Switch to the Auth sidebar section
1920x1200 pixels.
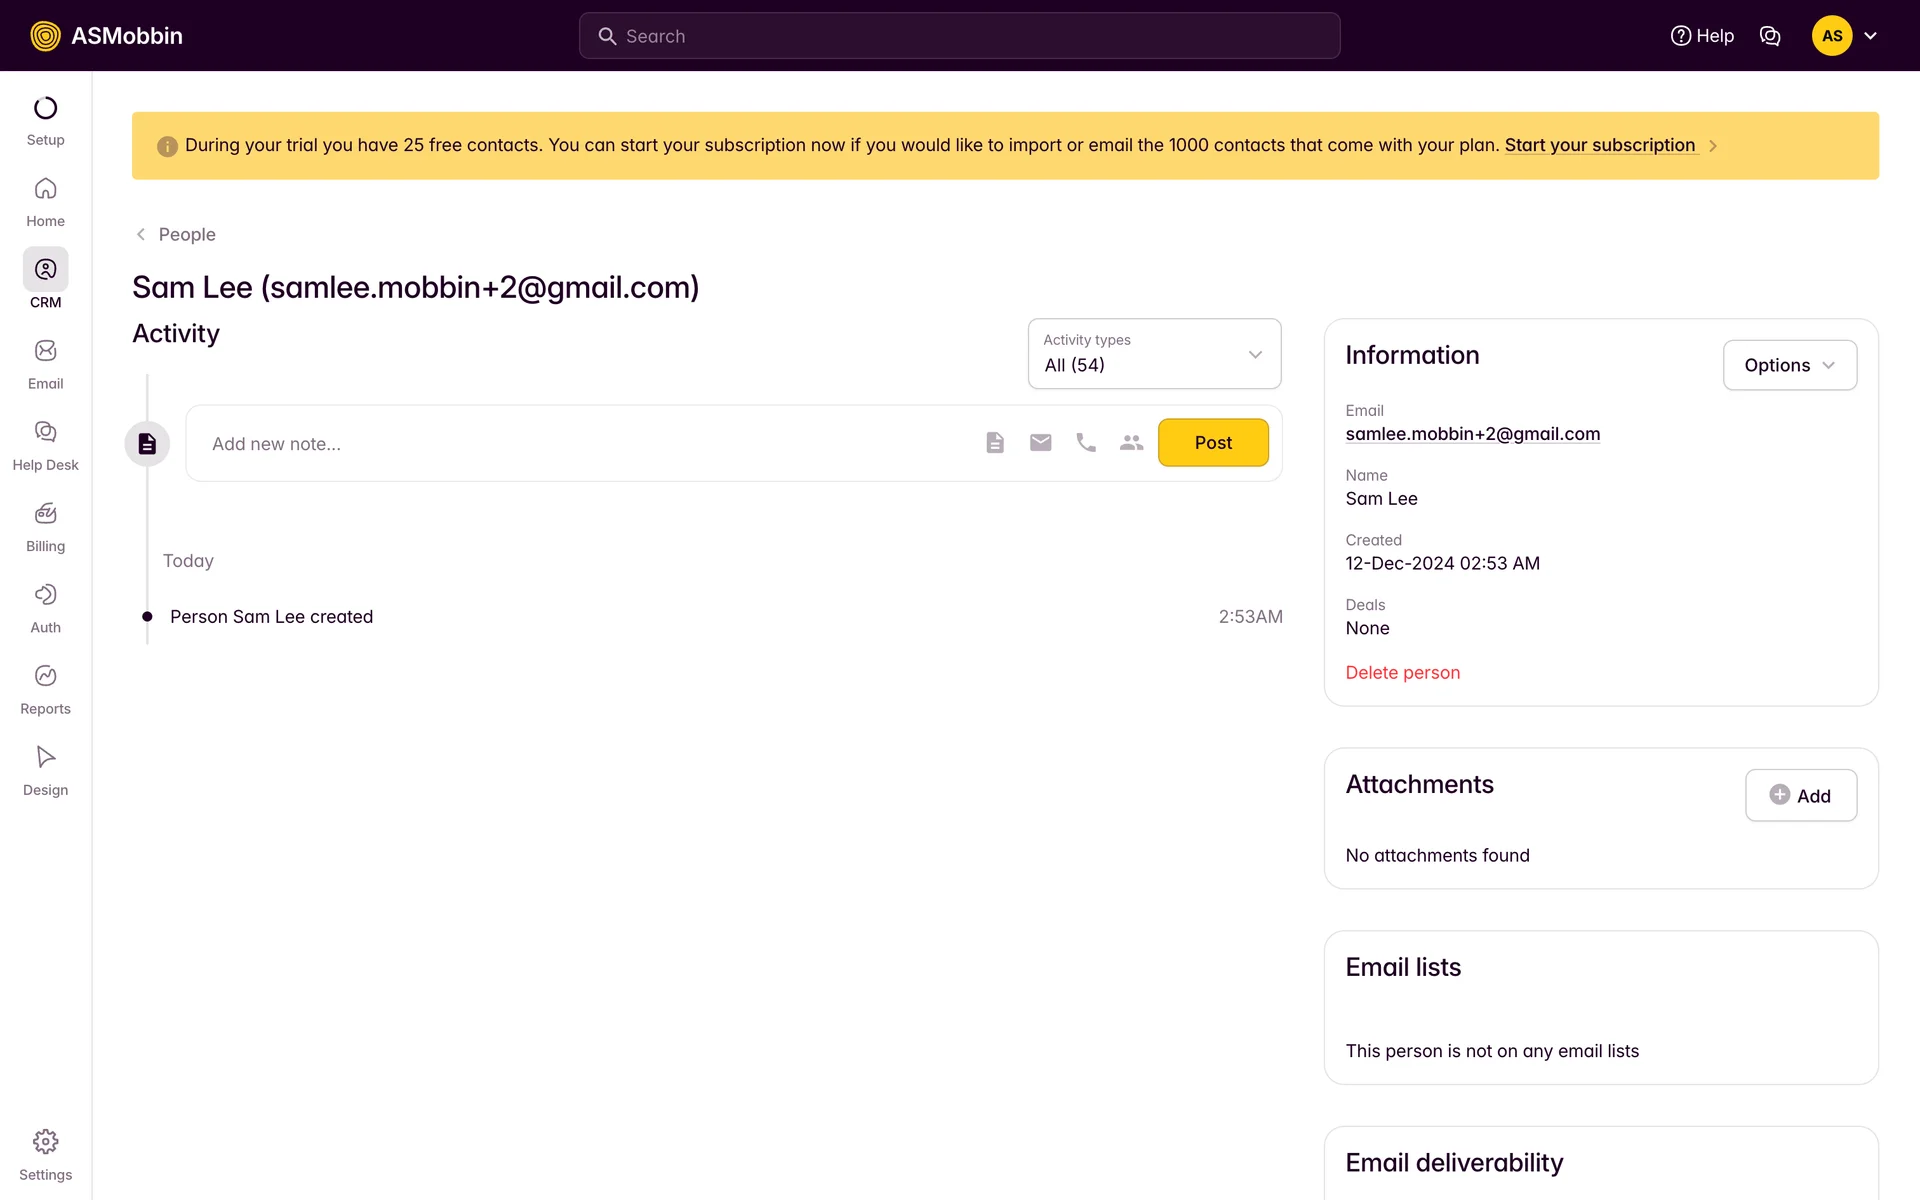45,608
